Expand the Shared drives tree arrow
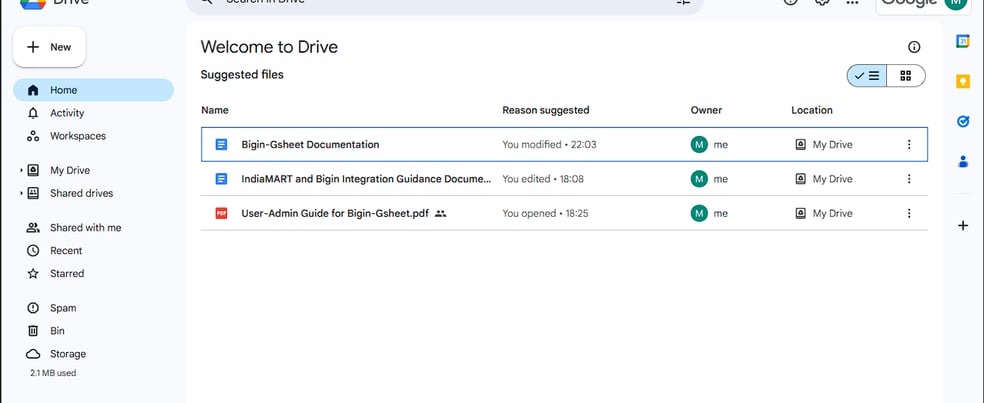This screenshot has width=984, height=403. click(21, 193)
